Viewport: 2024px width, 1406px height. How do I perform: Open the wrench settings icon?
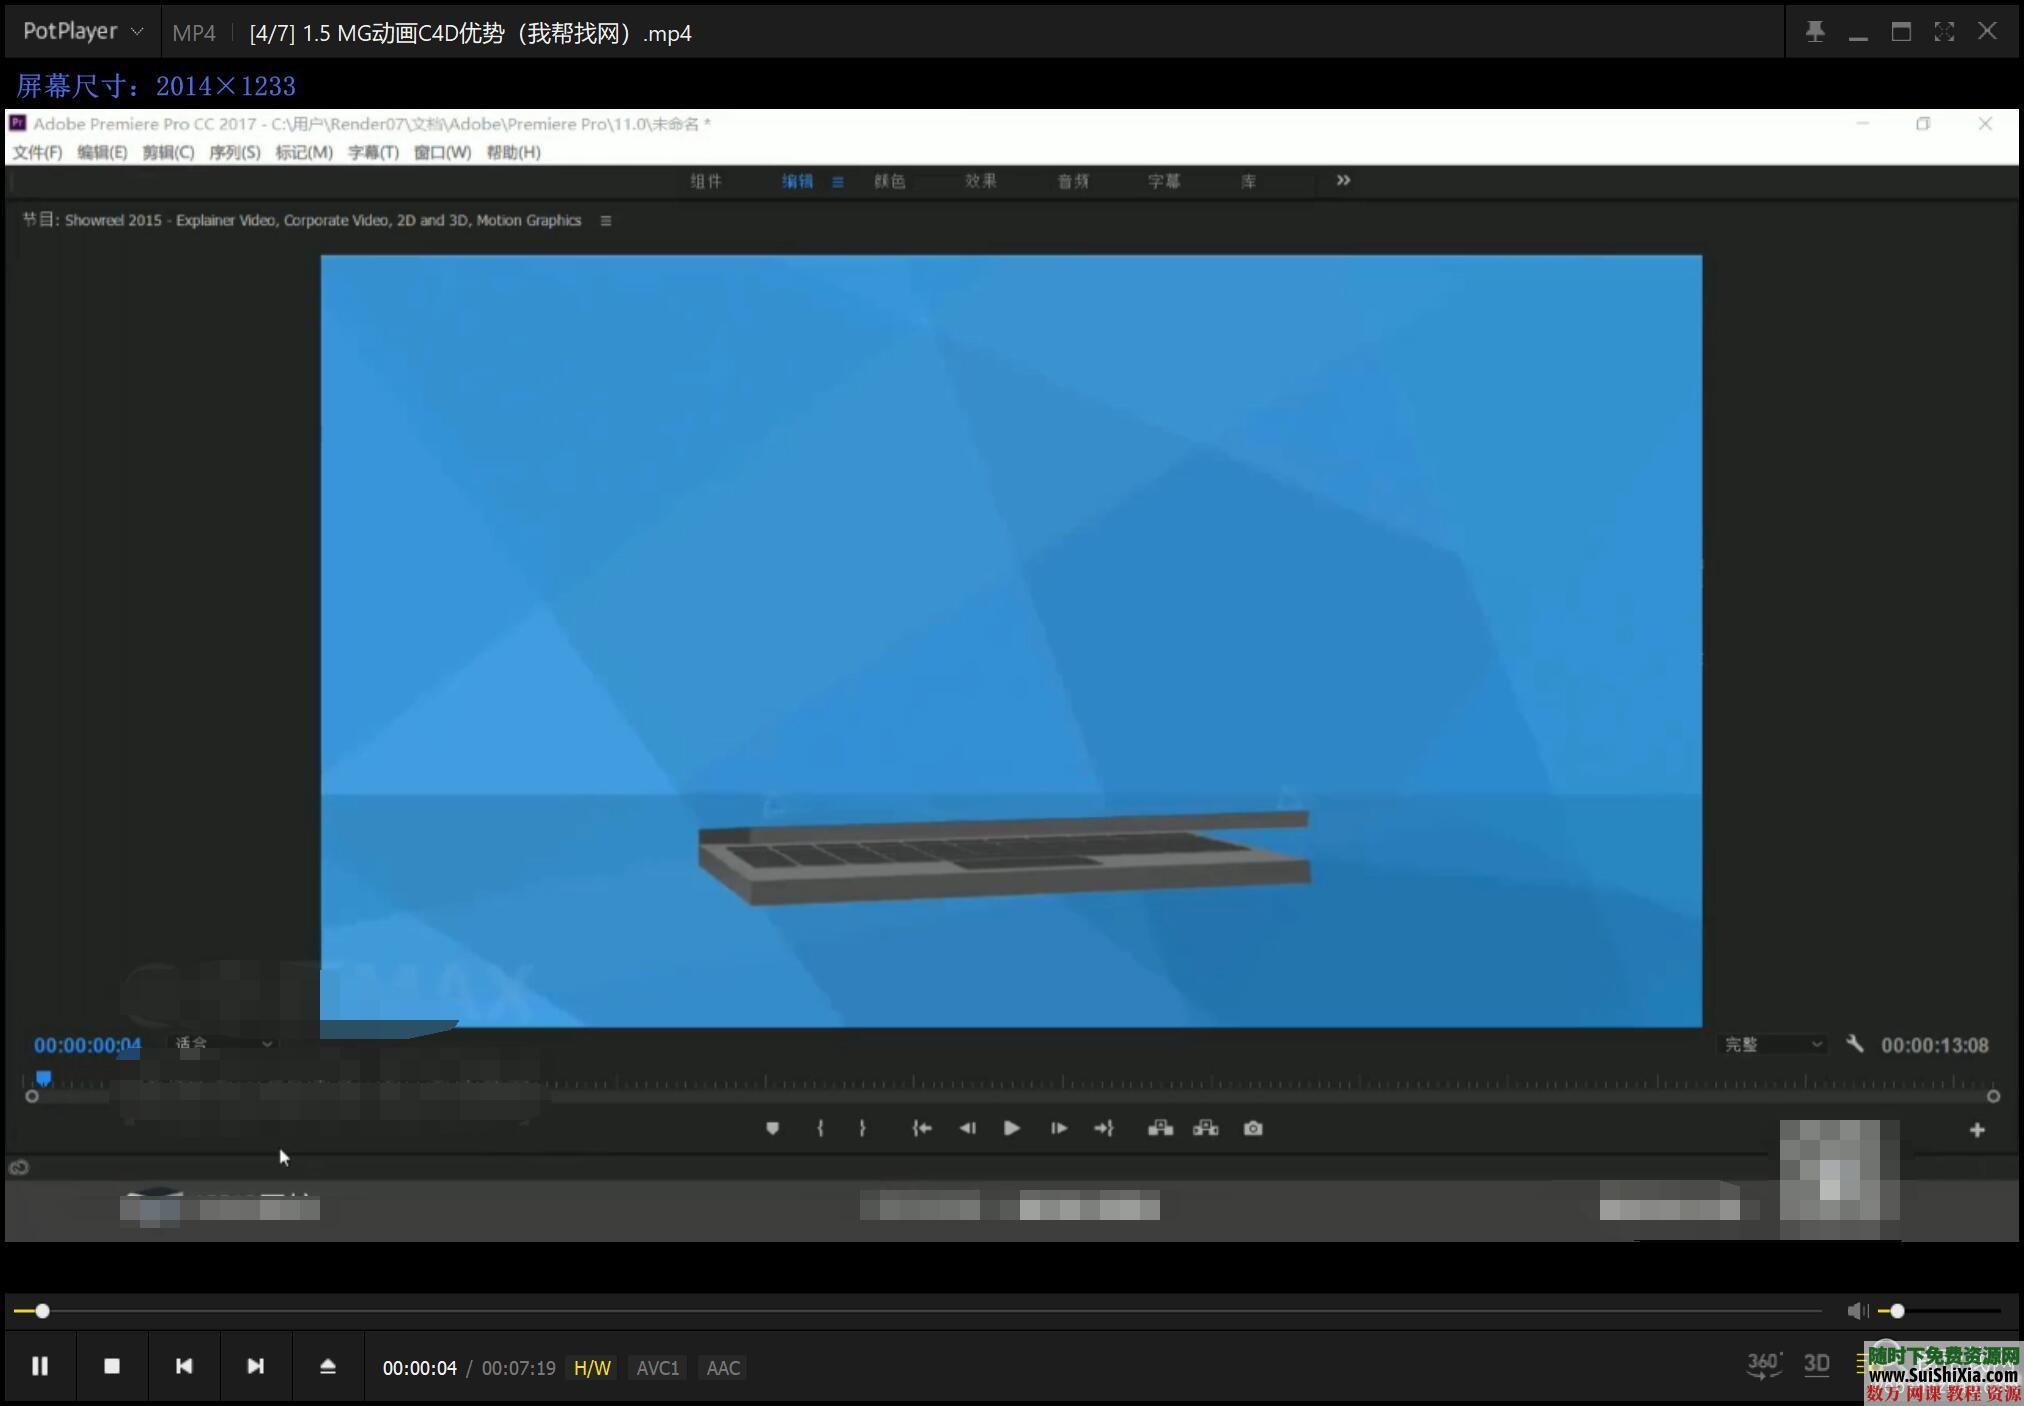point(1855,1044)
